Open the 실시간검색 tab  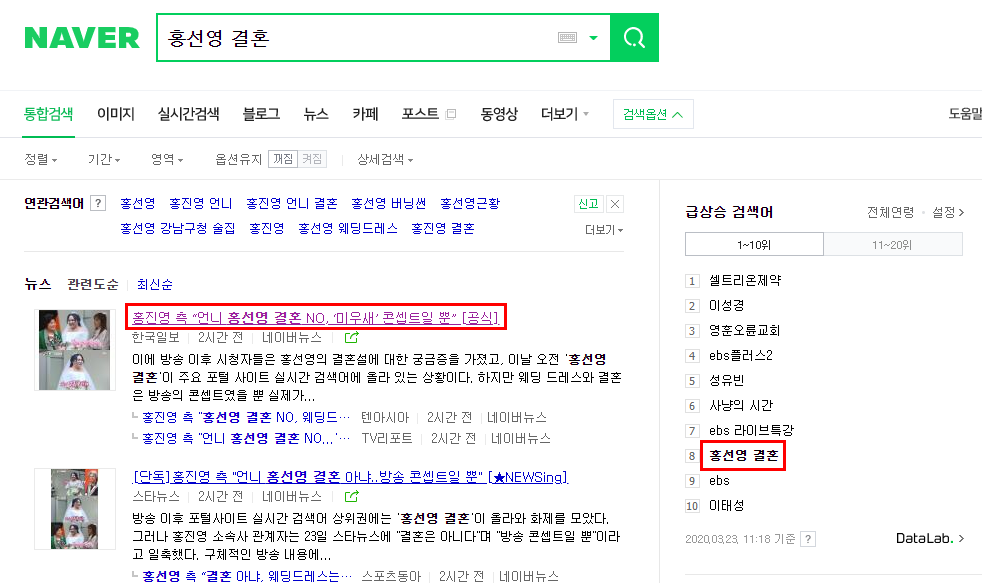click(189, 114)
